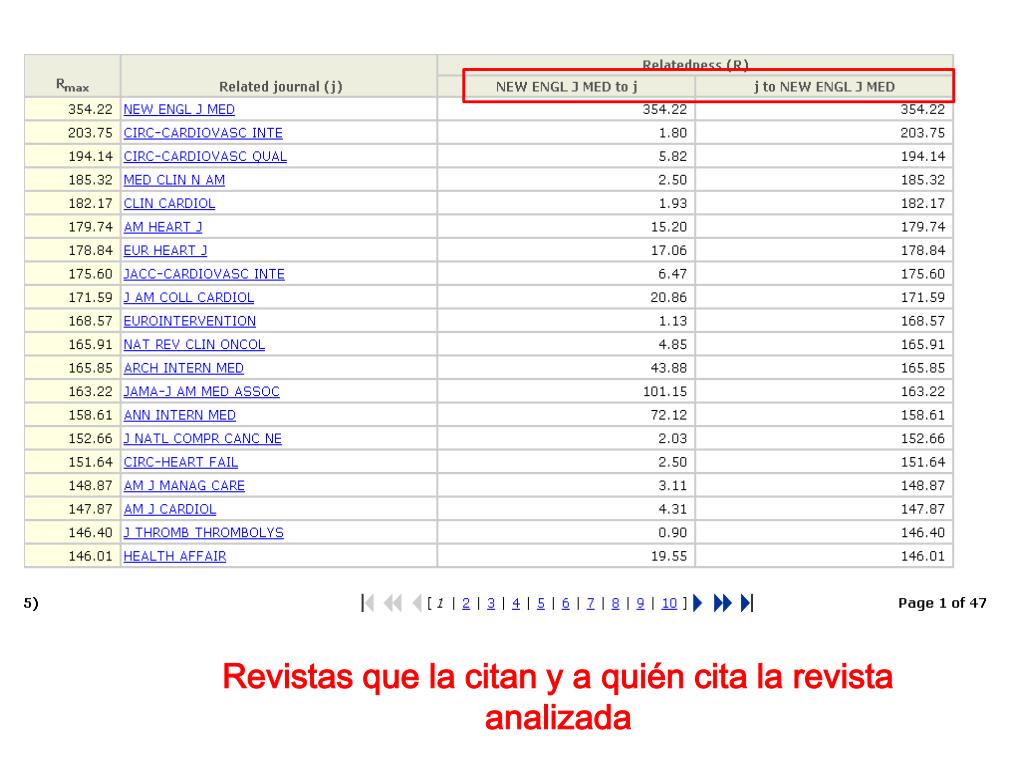Click the 'j to NEW ENGL J MED' header
1024x768 pixels.
pyautogui.click(x=824, y=86)
